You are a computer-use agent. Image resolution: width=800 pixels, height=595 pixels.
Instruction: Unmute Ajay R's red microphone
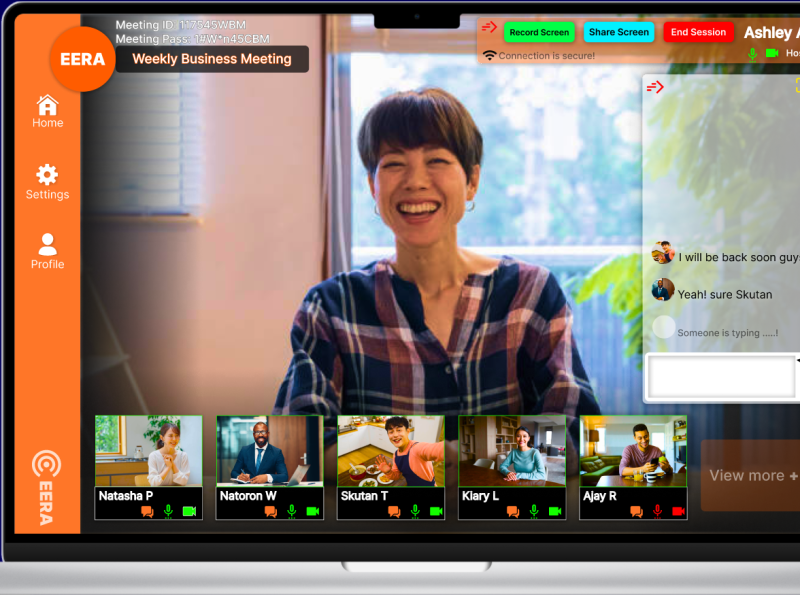point(657,511)
